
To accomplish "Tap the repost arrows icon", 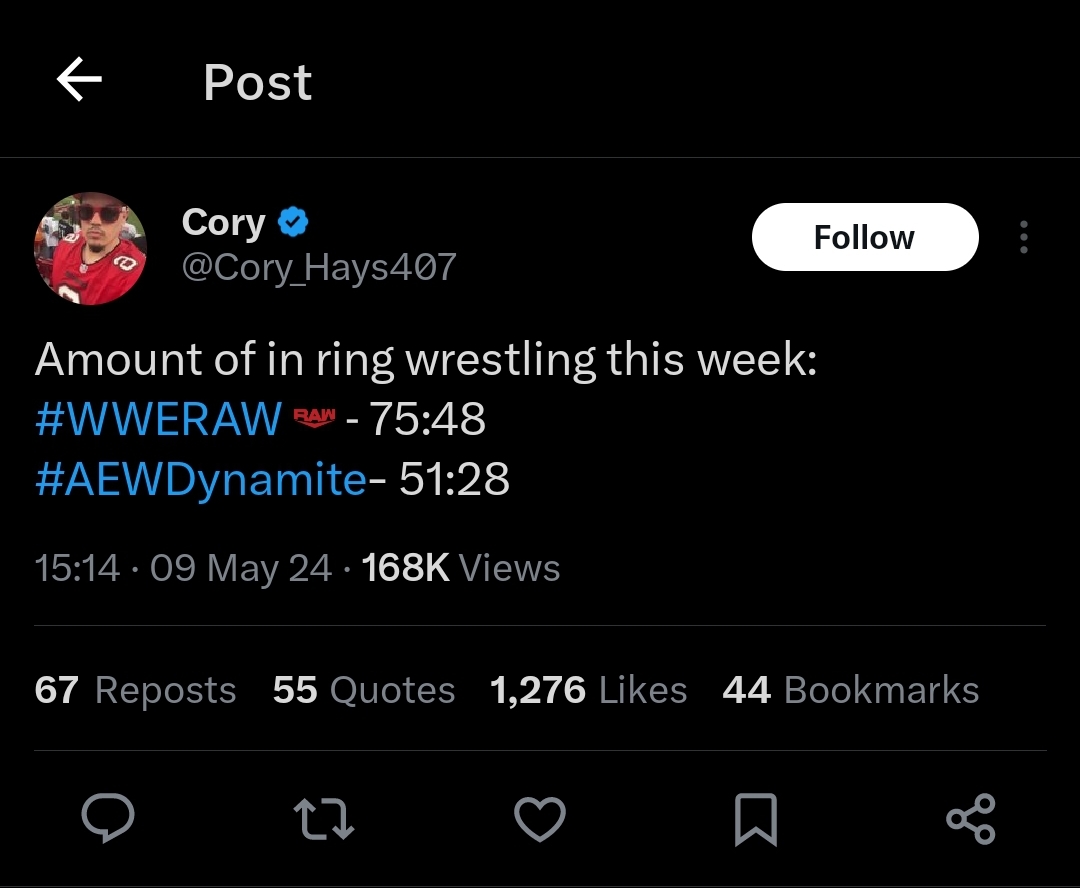I will point(324,819).
